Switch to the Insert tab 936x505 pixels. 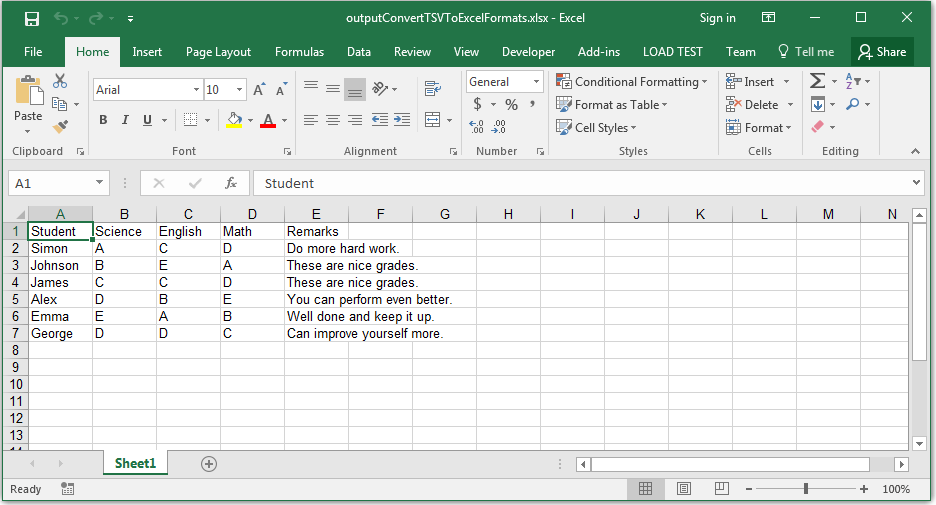pos(147,52)
